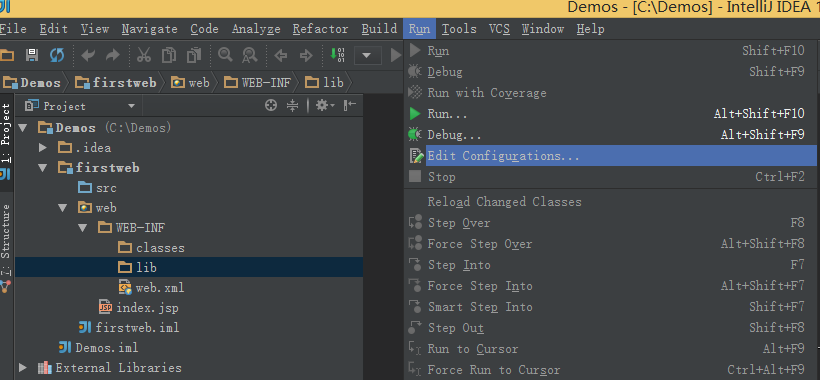This screenshot has height=380, width=820.
Task: Click the Find magnifier icon
Action: click(225, 55)
